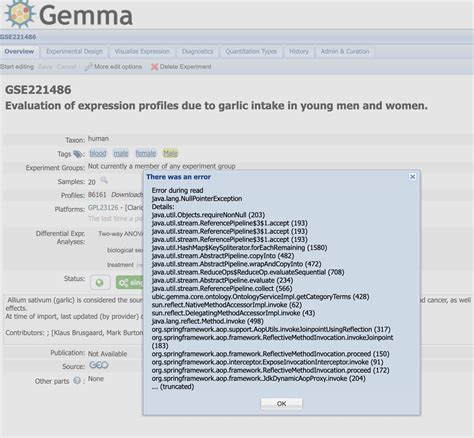Open the highlighted Male tag
Screen dimensions: 474x438
pyautogui.click(x=170, y=153)
